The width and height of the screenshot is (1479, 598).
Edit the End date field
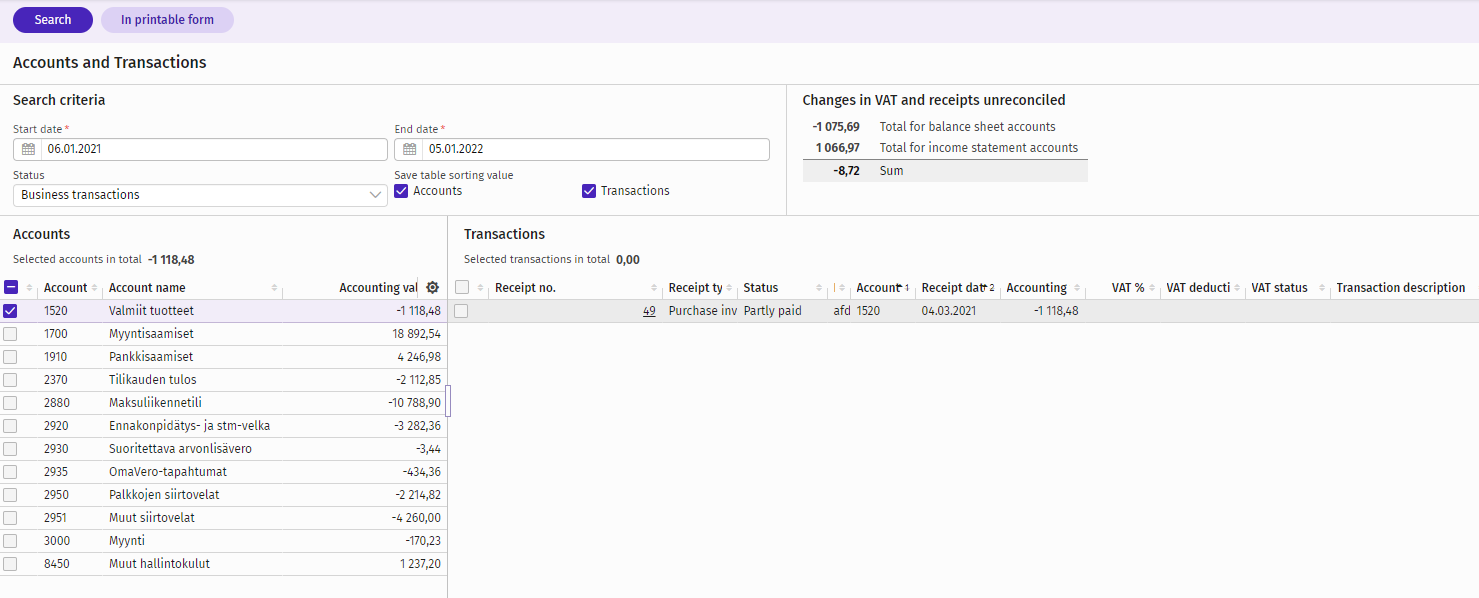(595, 149)
